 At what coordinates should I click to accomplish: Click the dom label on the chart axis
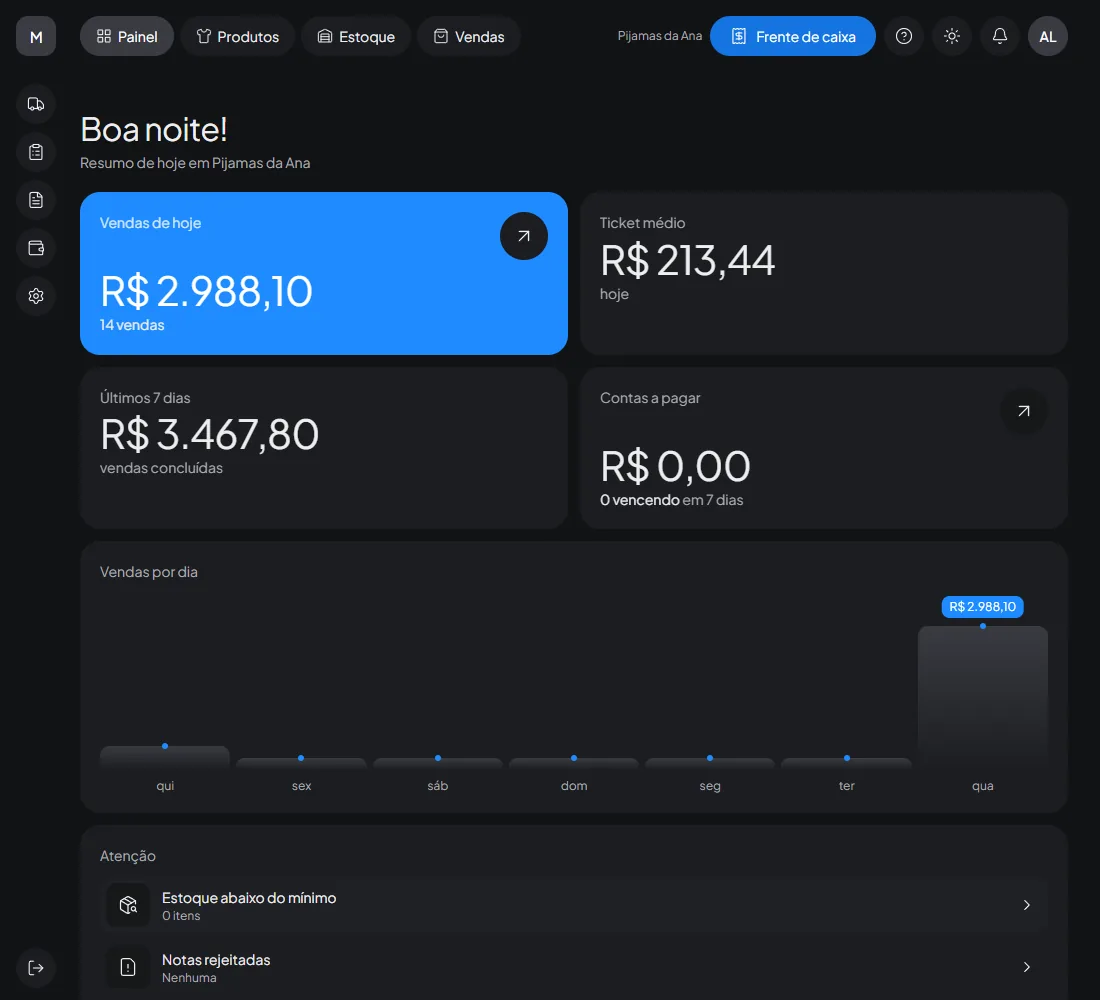pyautogui.click(x=574, y=786)
